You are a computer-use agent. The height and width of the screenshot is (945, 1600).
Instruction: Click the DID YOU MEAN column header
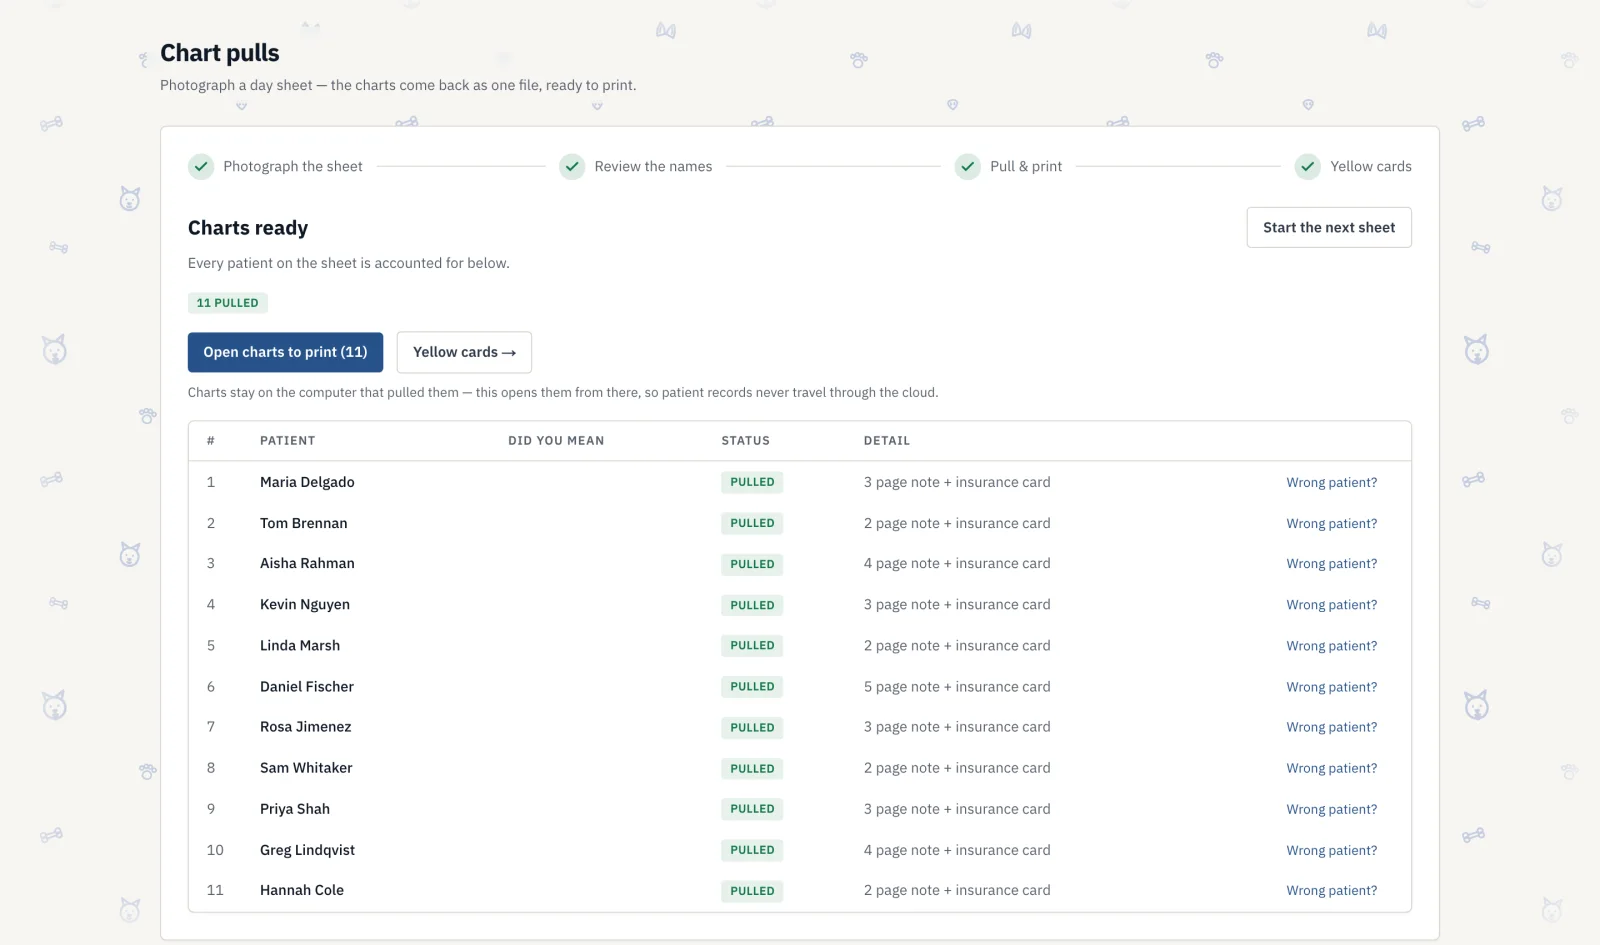click(x=556, y=441)
